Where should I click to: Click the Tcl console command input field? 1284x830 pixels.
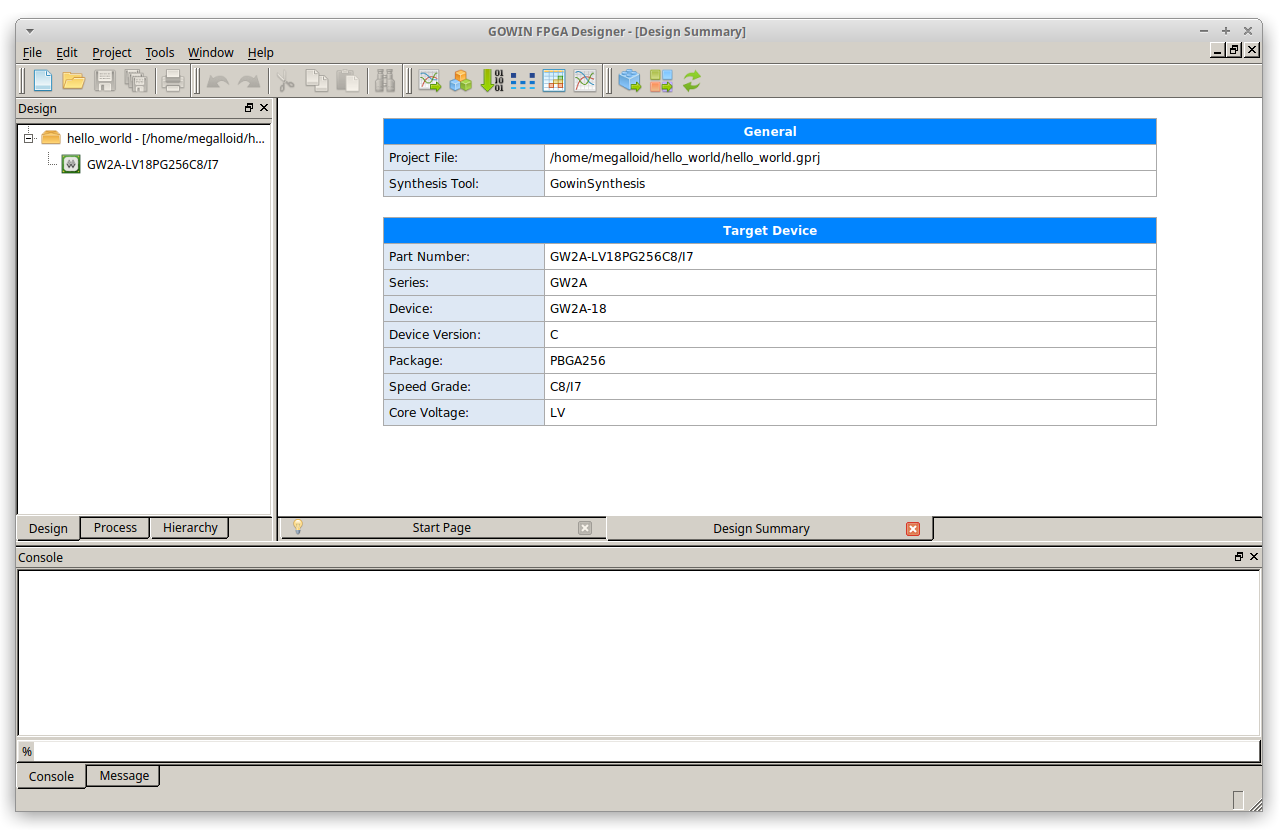[x=647, y=751]
